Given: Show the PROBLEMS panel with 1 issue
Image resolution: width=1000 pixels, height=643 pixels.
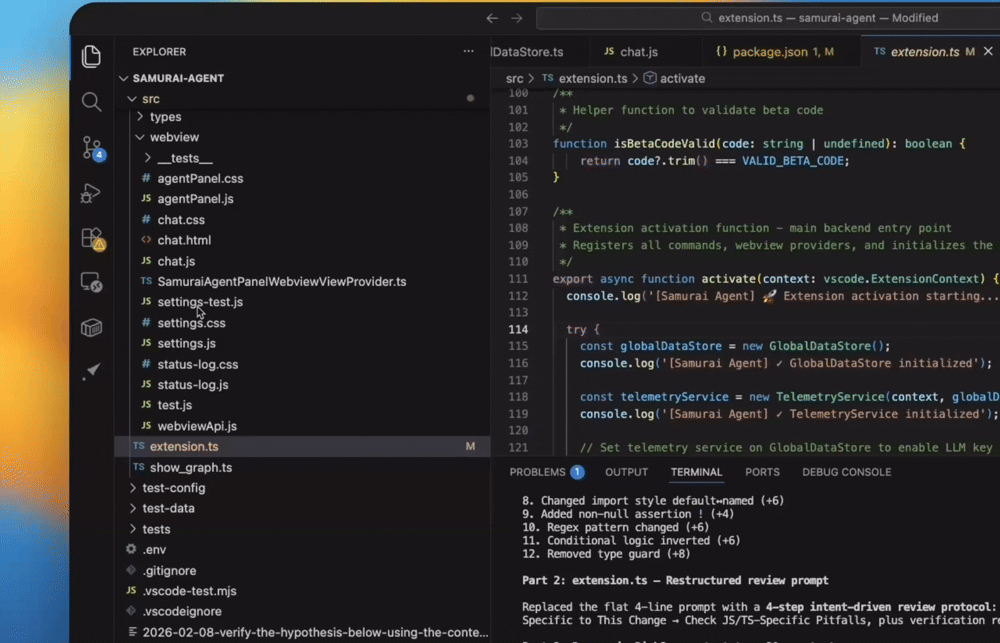Looking at the screenshot, I should (540, 471).
